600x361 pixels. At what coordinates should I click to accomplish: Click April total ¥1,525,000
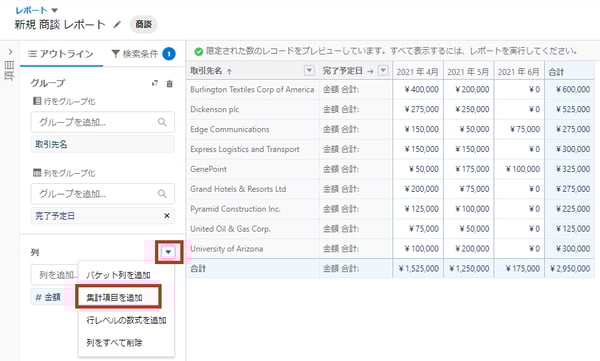419,269
